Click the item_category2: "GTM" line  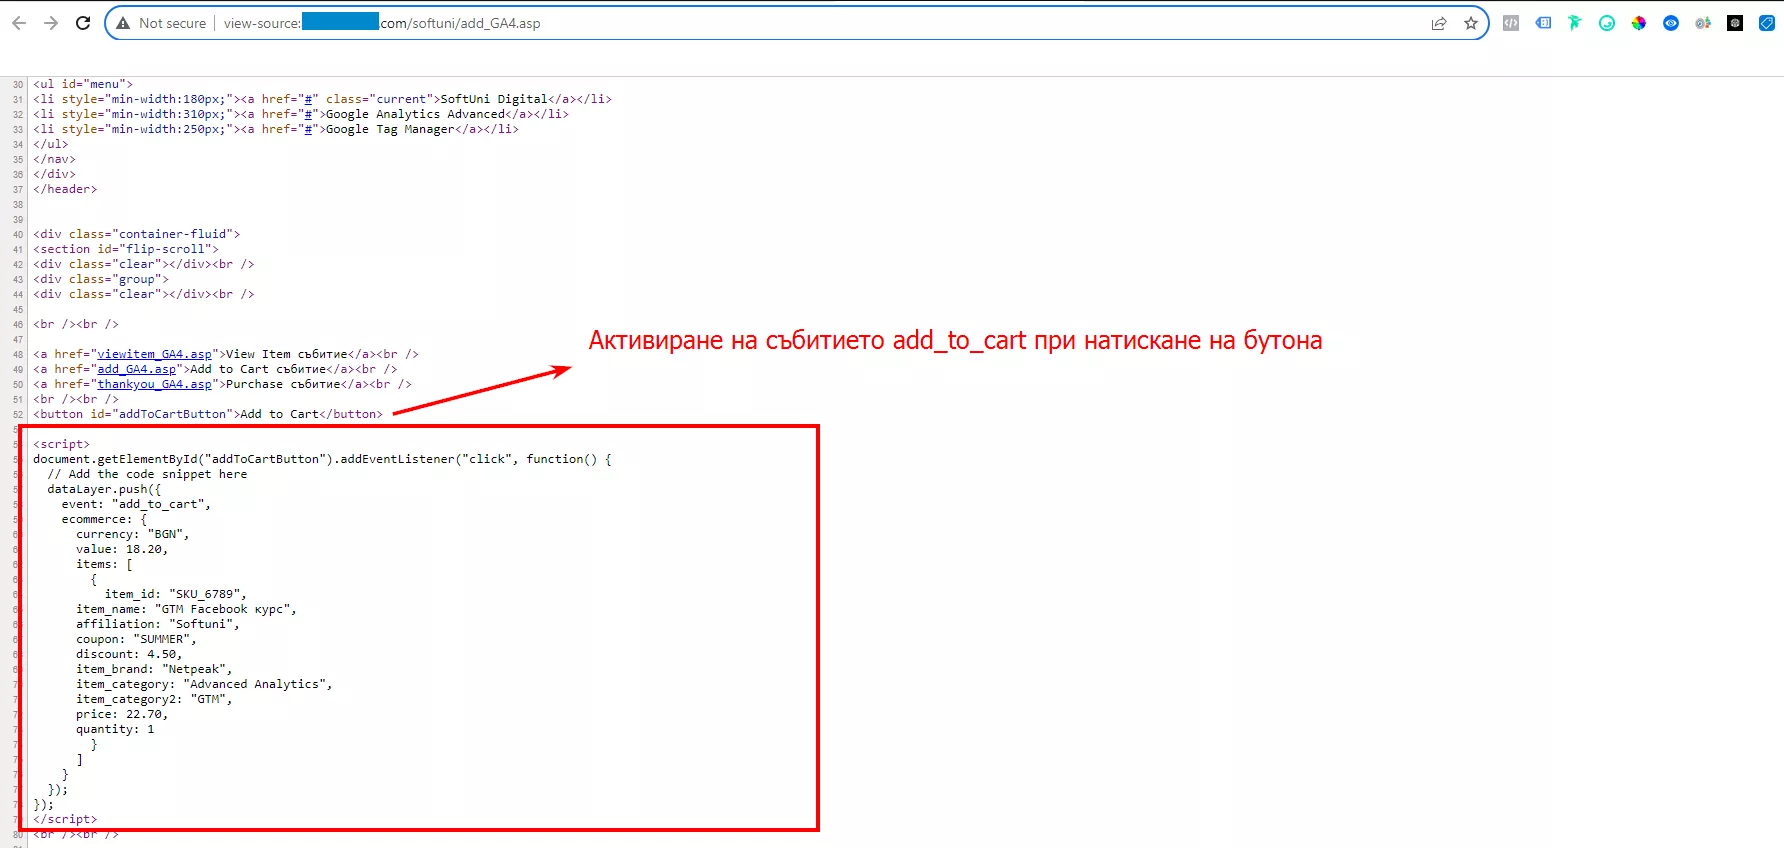pyautogui.click(x=154, y=699)
